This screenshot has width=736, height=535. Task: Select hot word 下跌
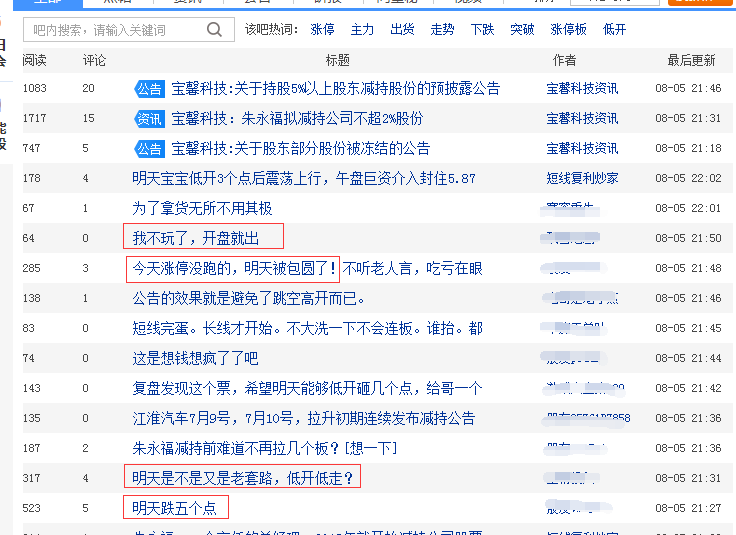[x=483, y=30]
